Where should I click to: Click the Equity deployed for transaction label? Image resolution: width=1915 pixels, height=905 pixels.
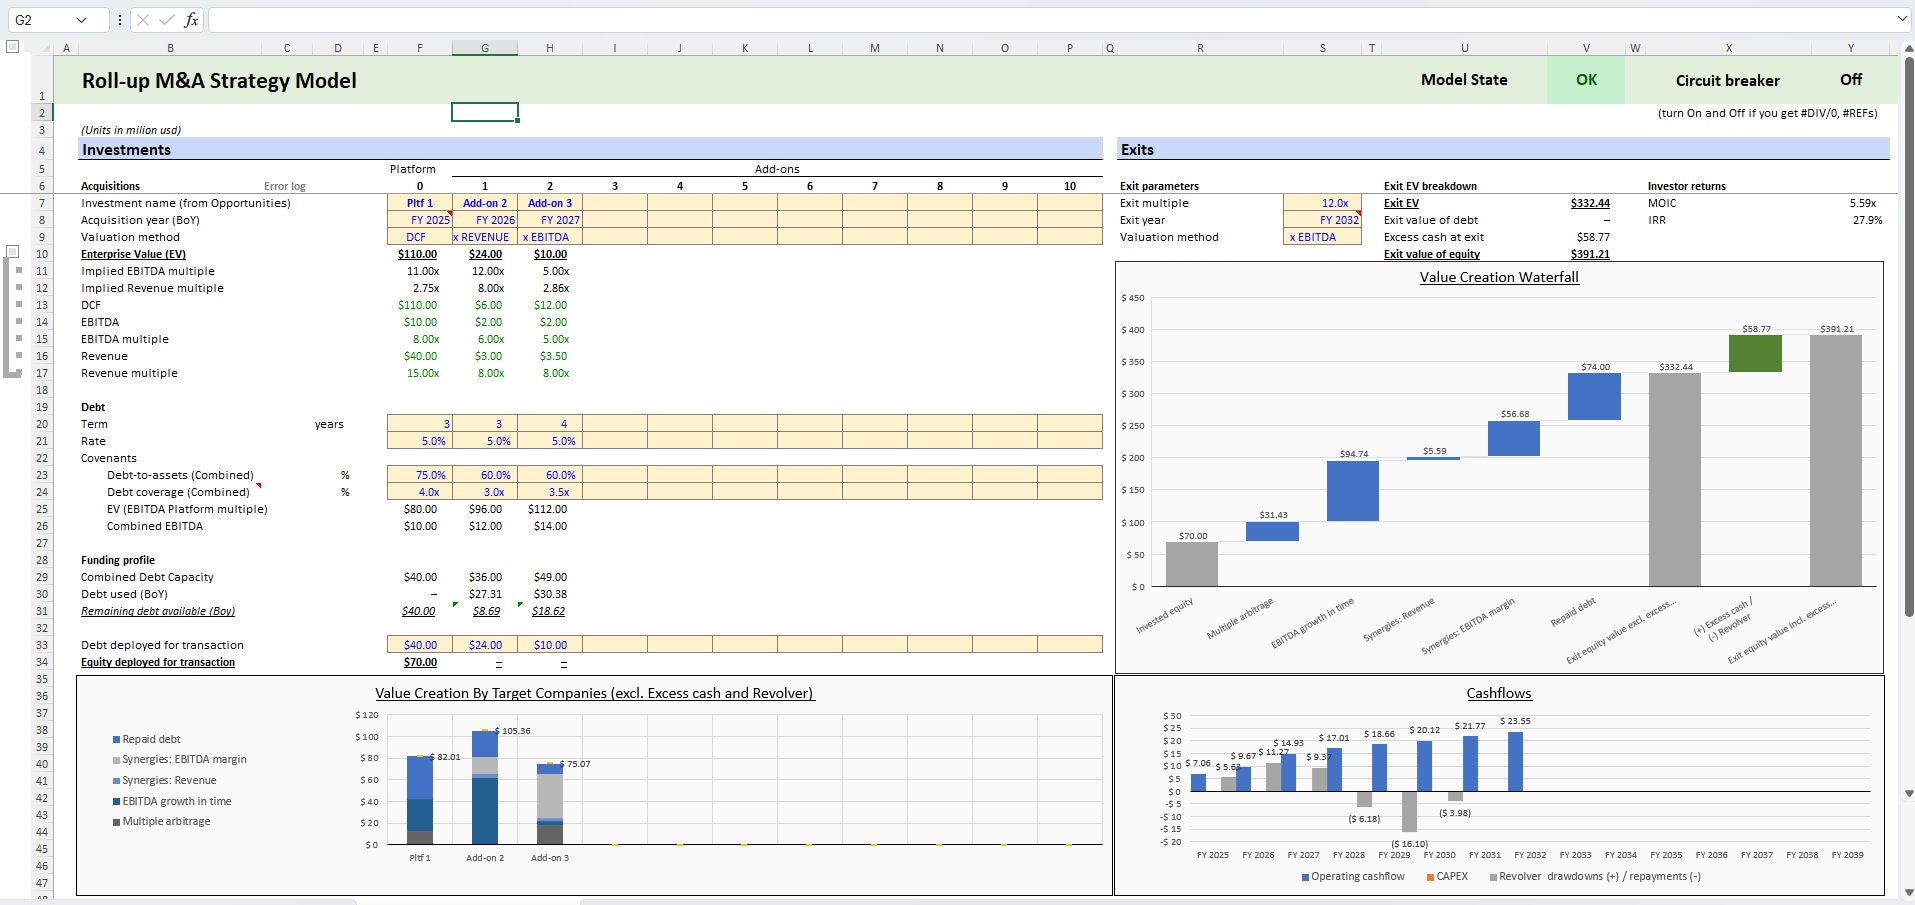click(x=158, y=662)
